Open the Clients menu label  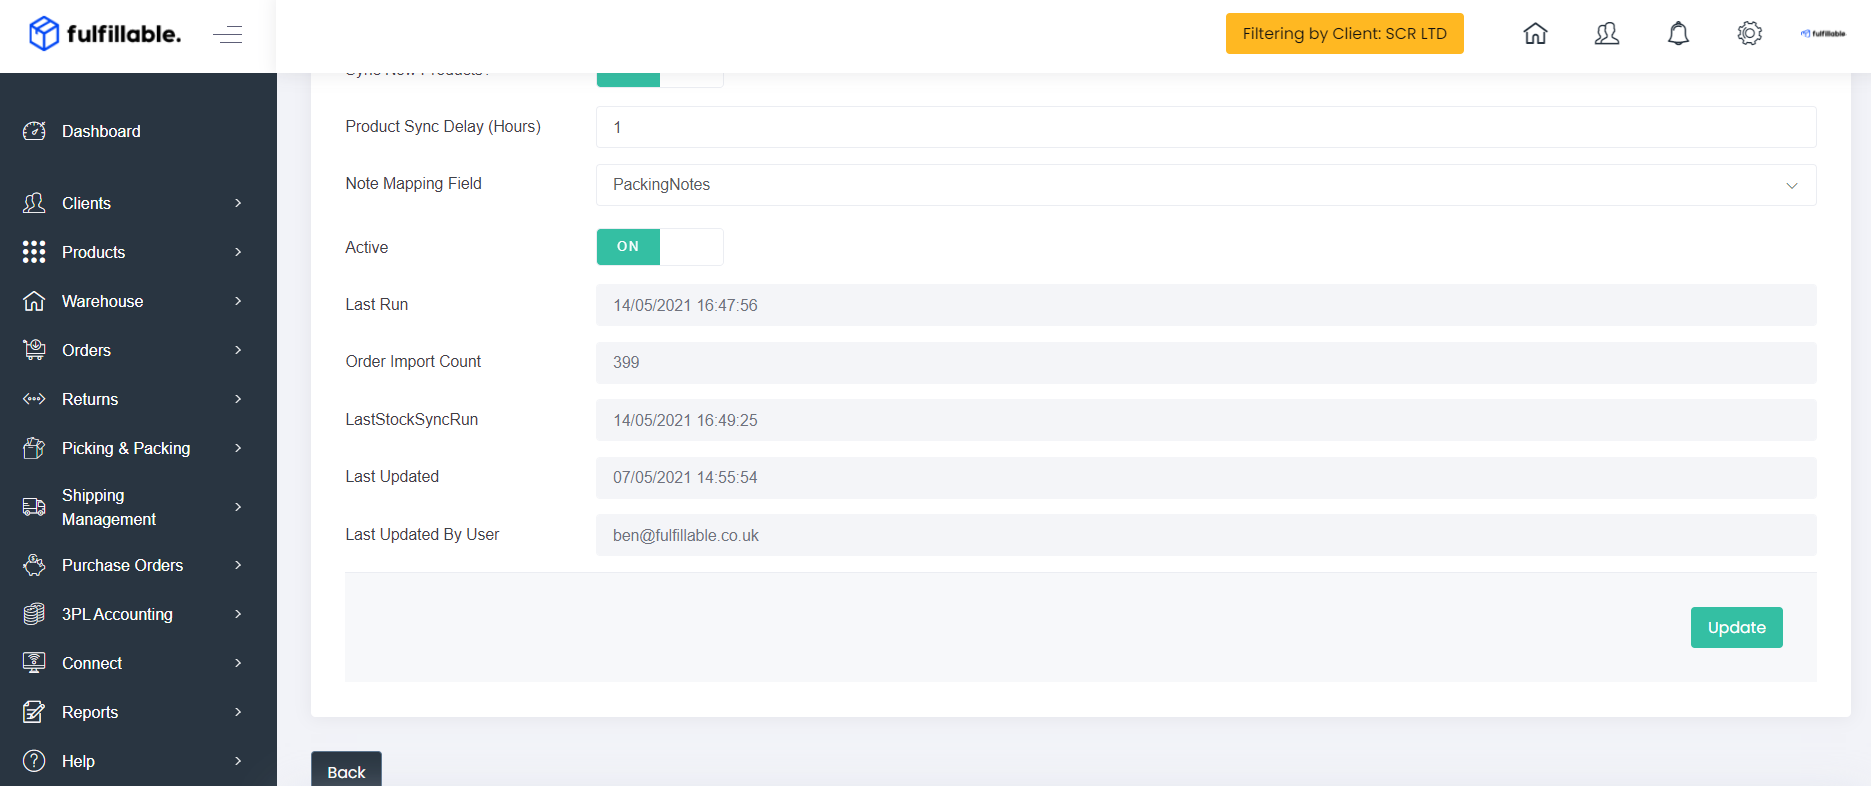click(x=86, y=203)
